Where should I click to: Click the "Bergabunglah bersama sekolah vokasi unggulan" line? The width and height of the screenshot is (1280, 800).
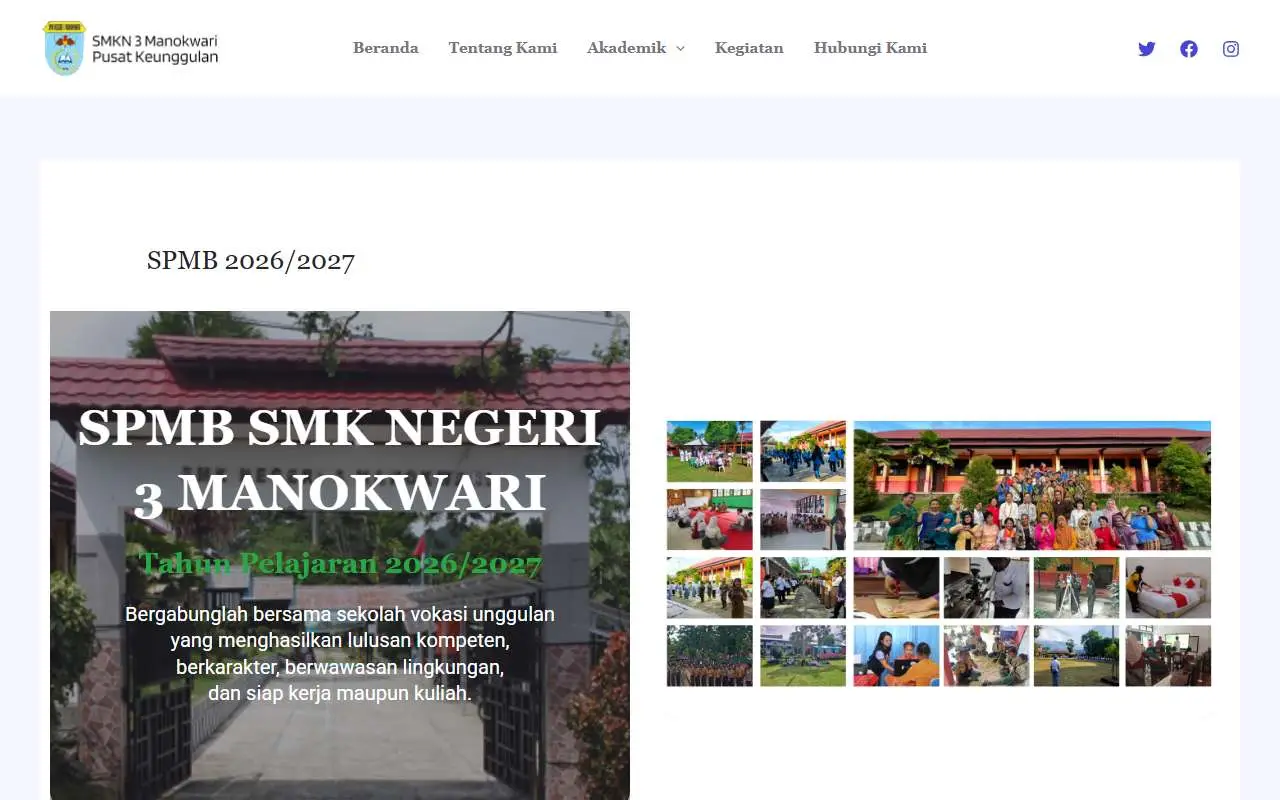coord(340,614)
